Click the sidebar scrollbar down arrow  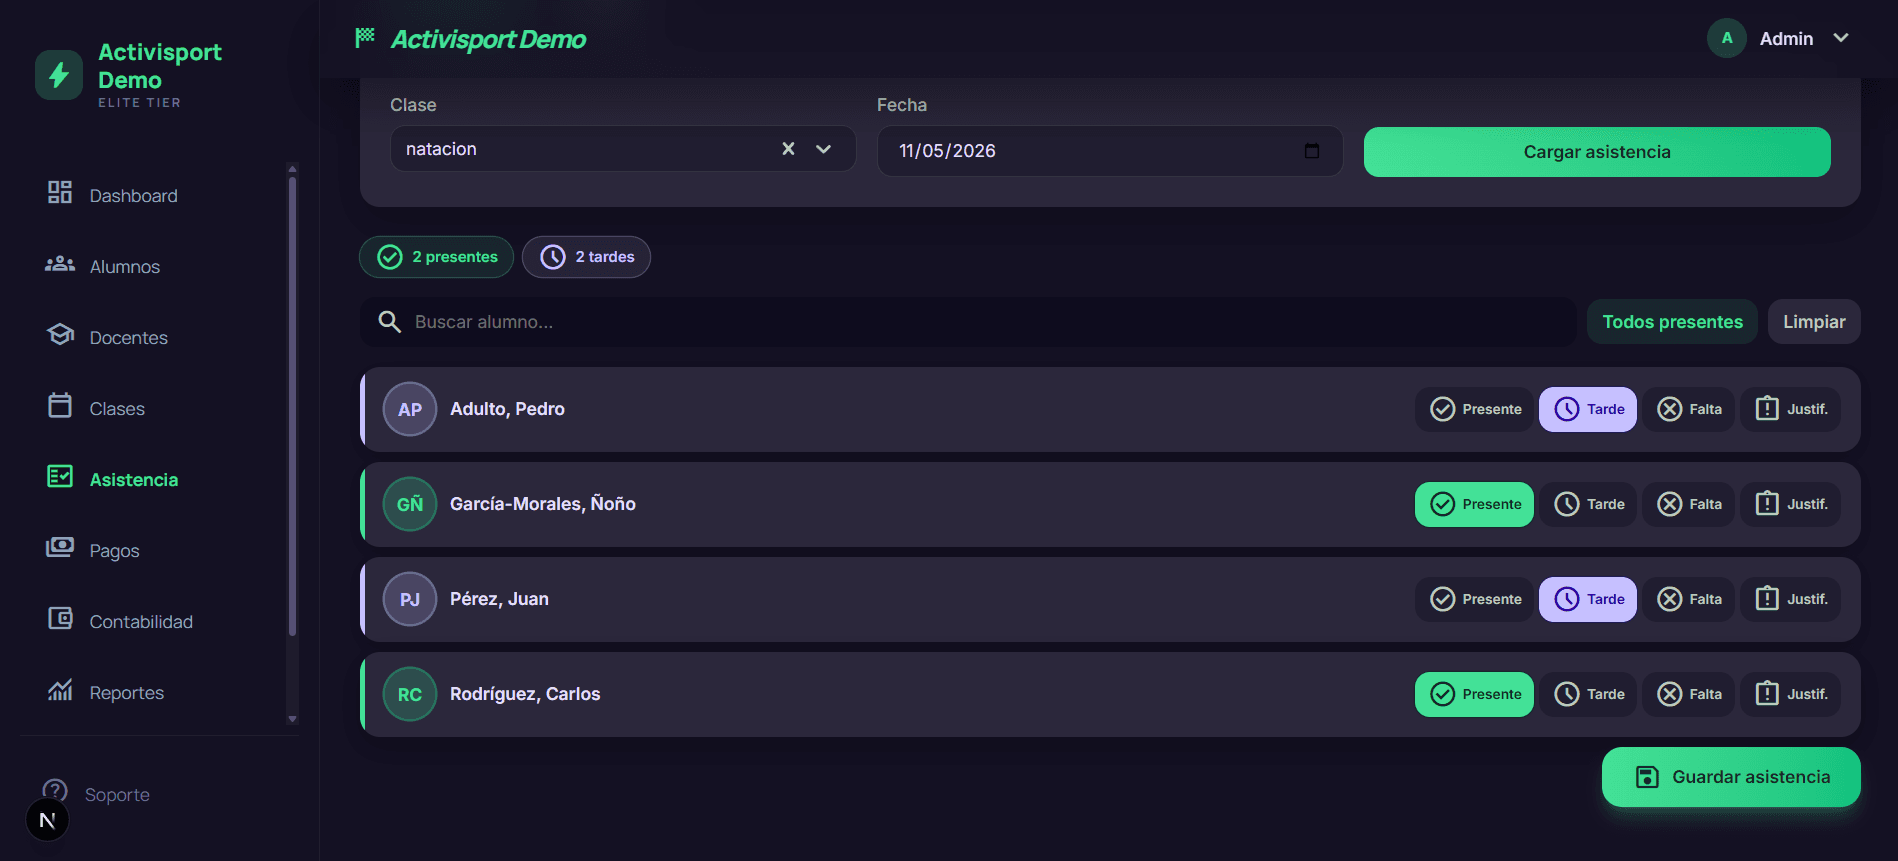(x=292, y=719)
